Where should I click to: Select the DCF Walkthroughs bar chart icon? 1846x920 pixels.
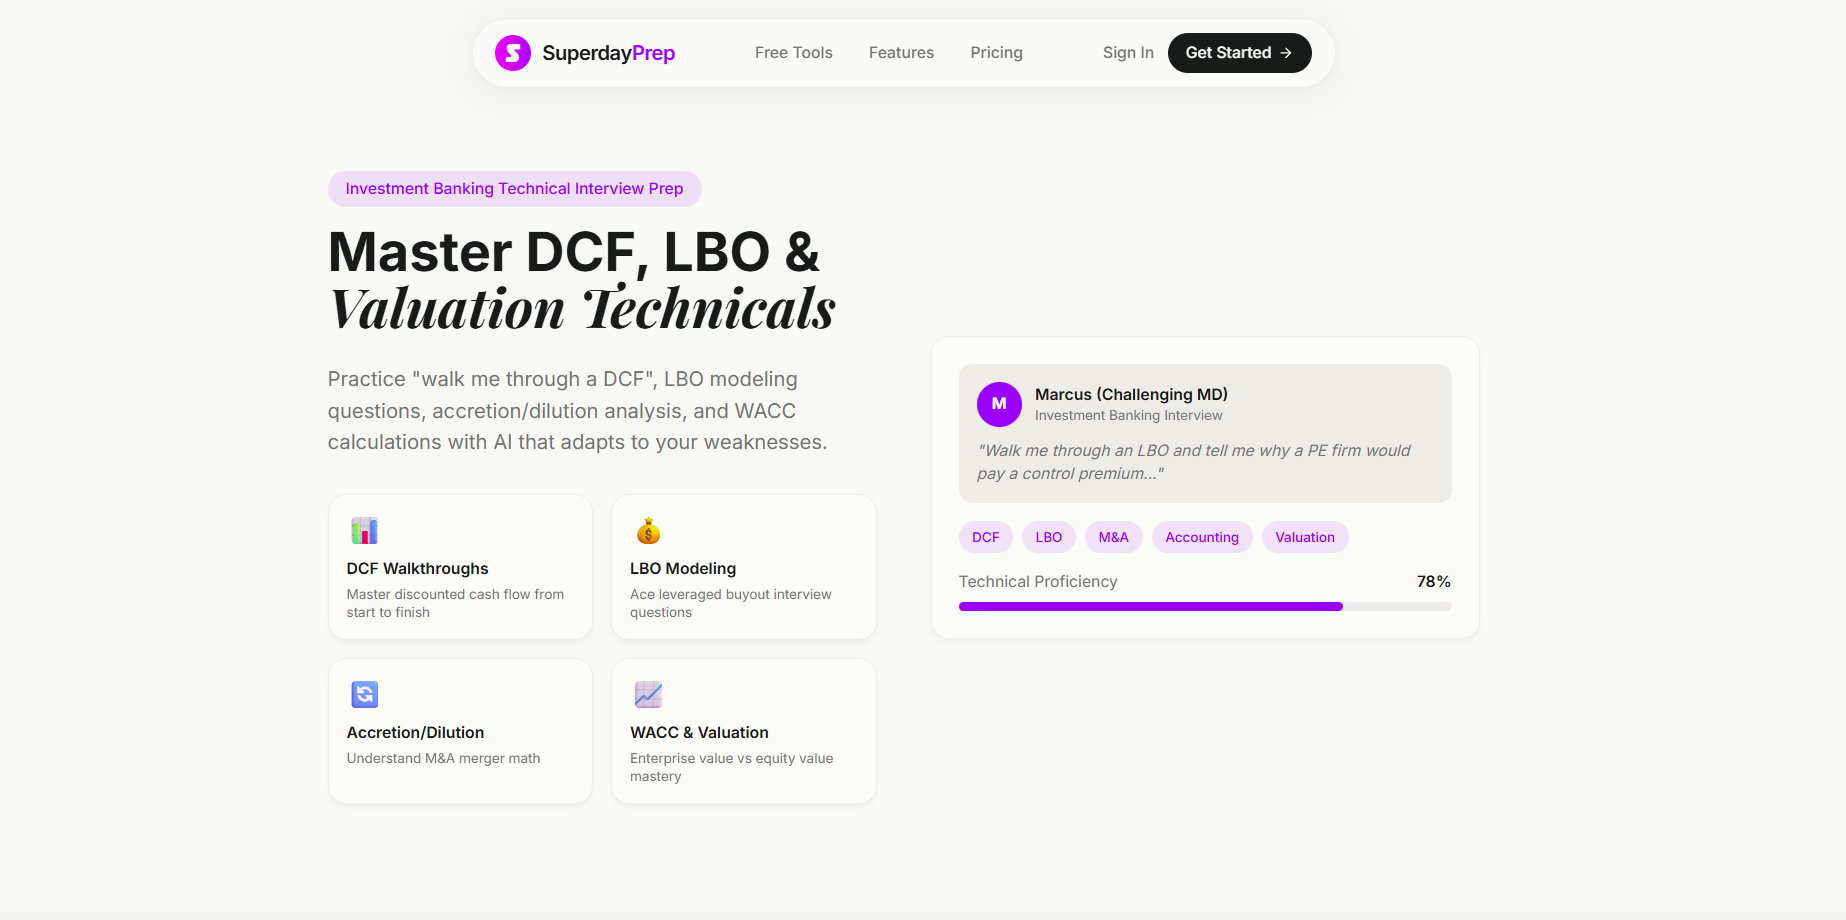(364, 531)
